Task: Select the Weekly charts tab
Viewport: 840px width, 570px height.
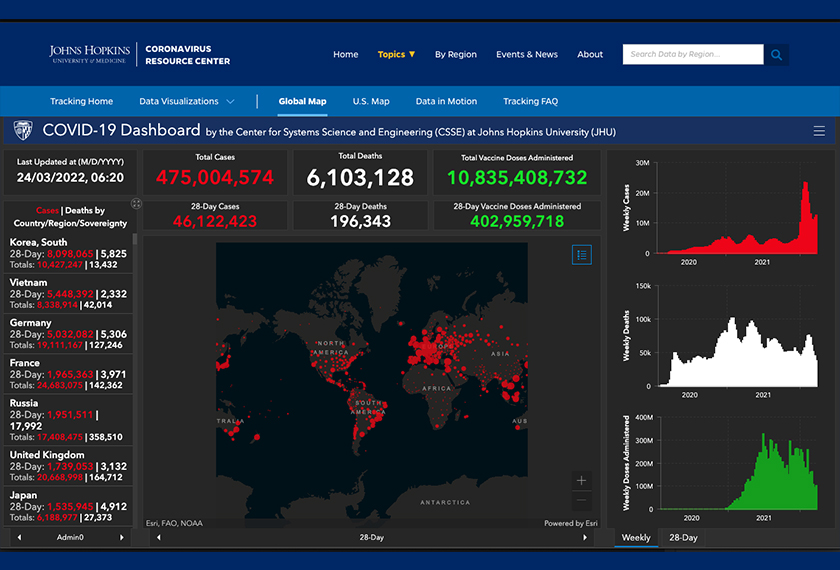Action: 636,538
